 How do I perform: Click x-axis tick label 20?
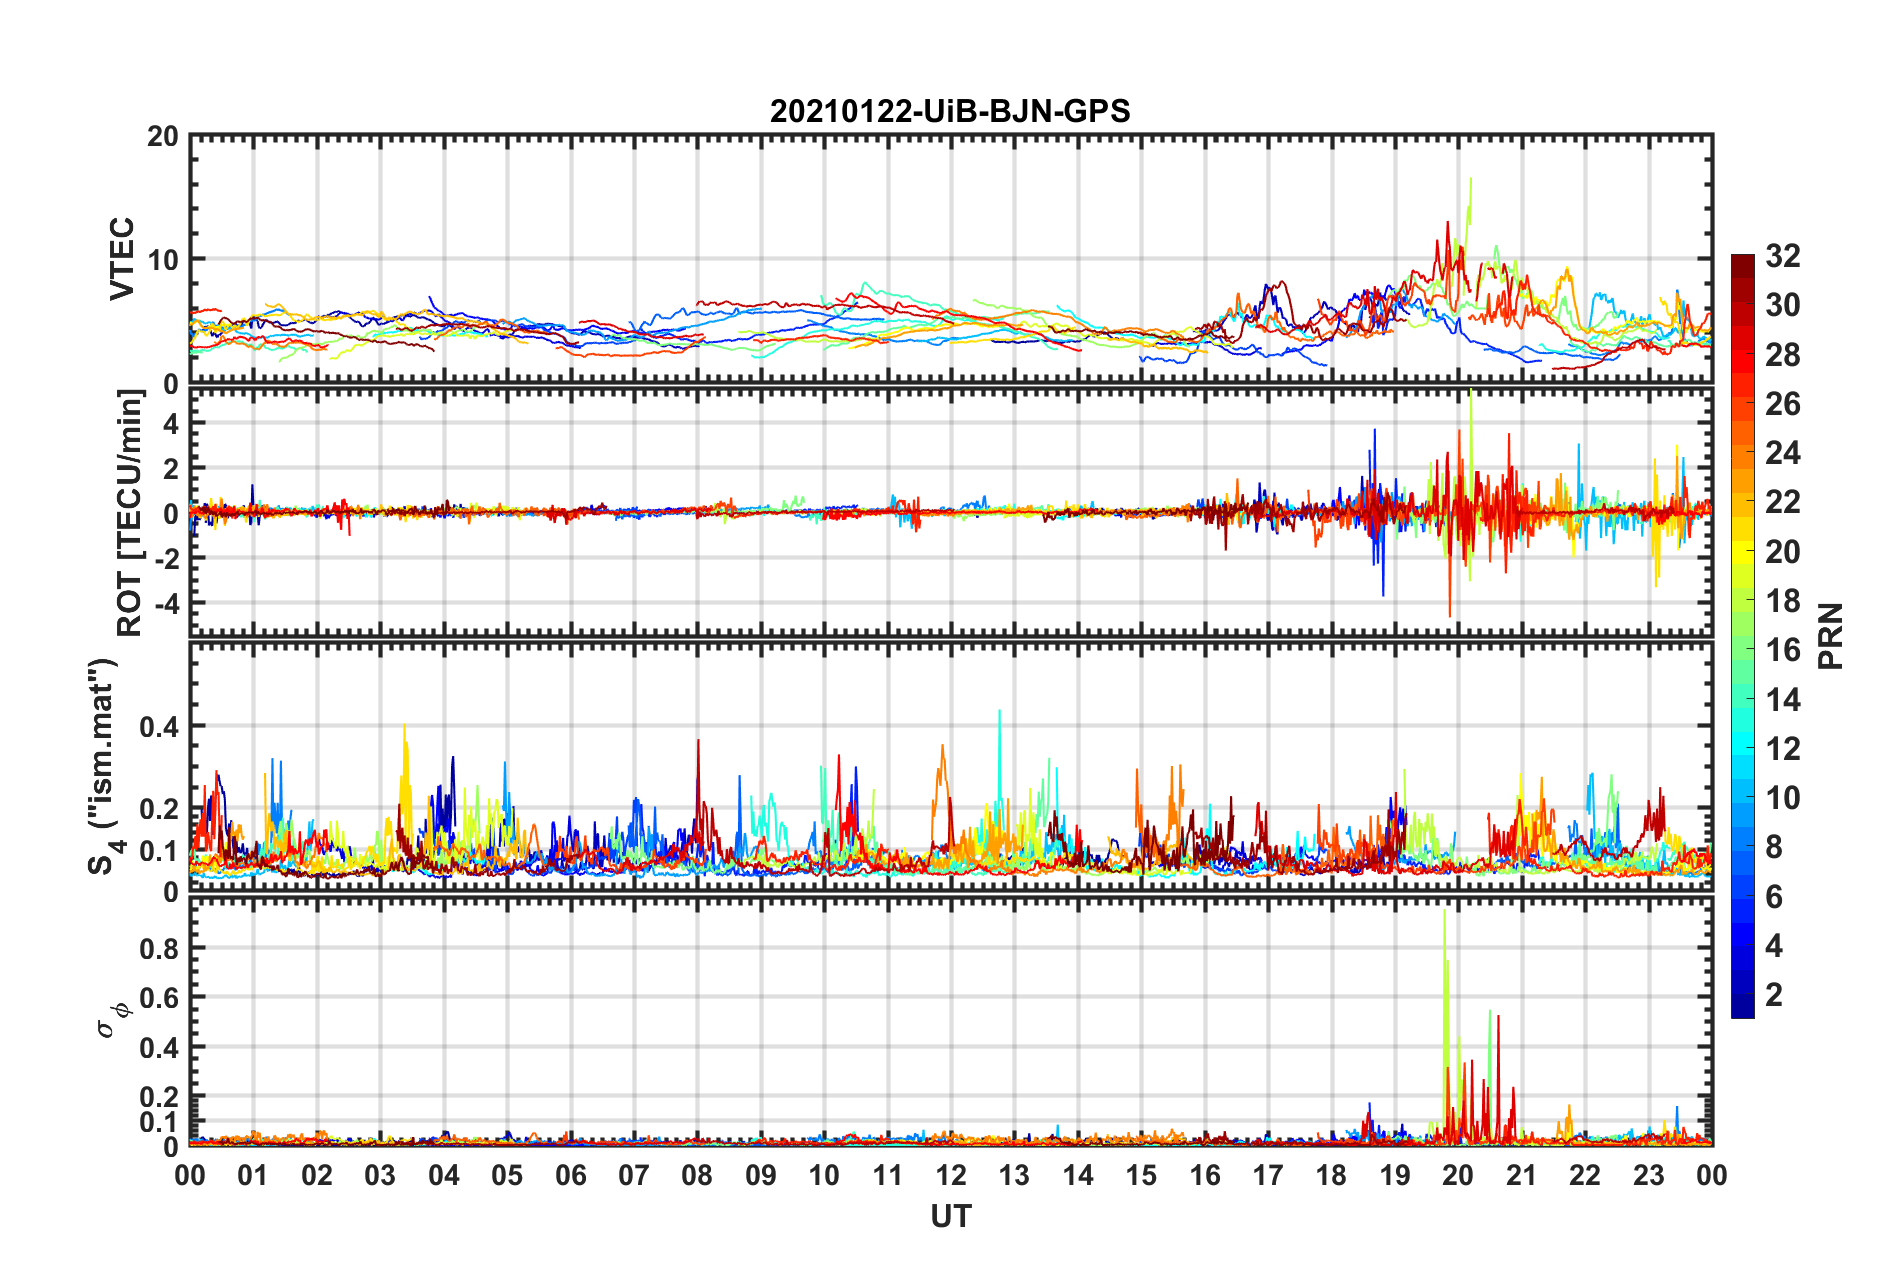(x=1458, y=1175)
